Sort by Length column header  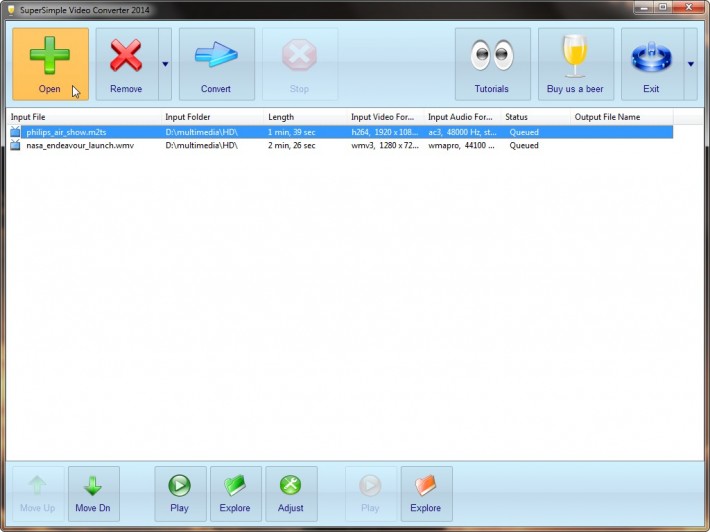point(306,117)
